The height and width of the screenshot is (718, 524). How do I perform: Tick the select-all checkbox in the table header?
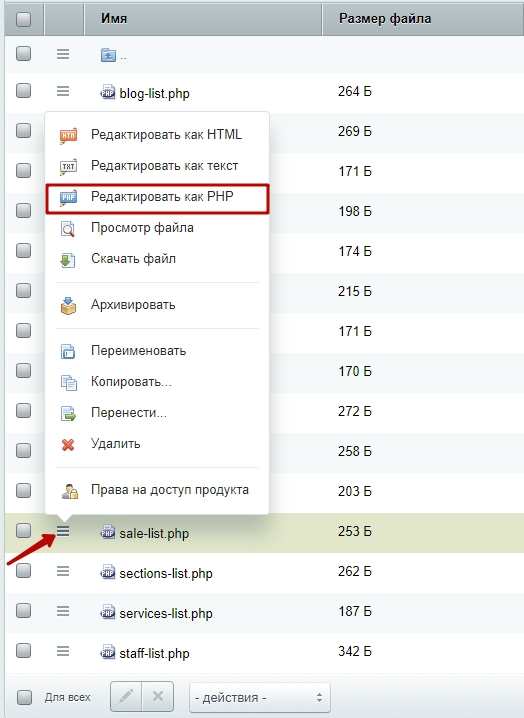pyautogui.click(x=23, y=19)
